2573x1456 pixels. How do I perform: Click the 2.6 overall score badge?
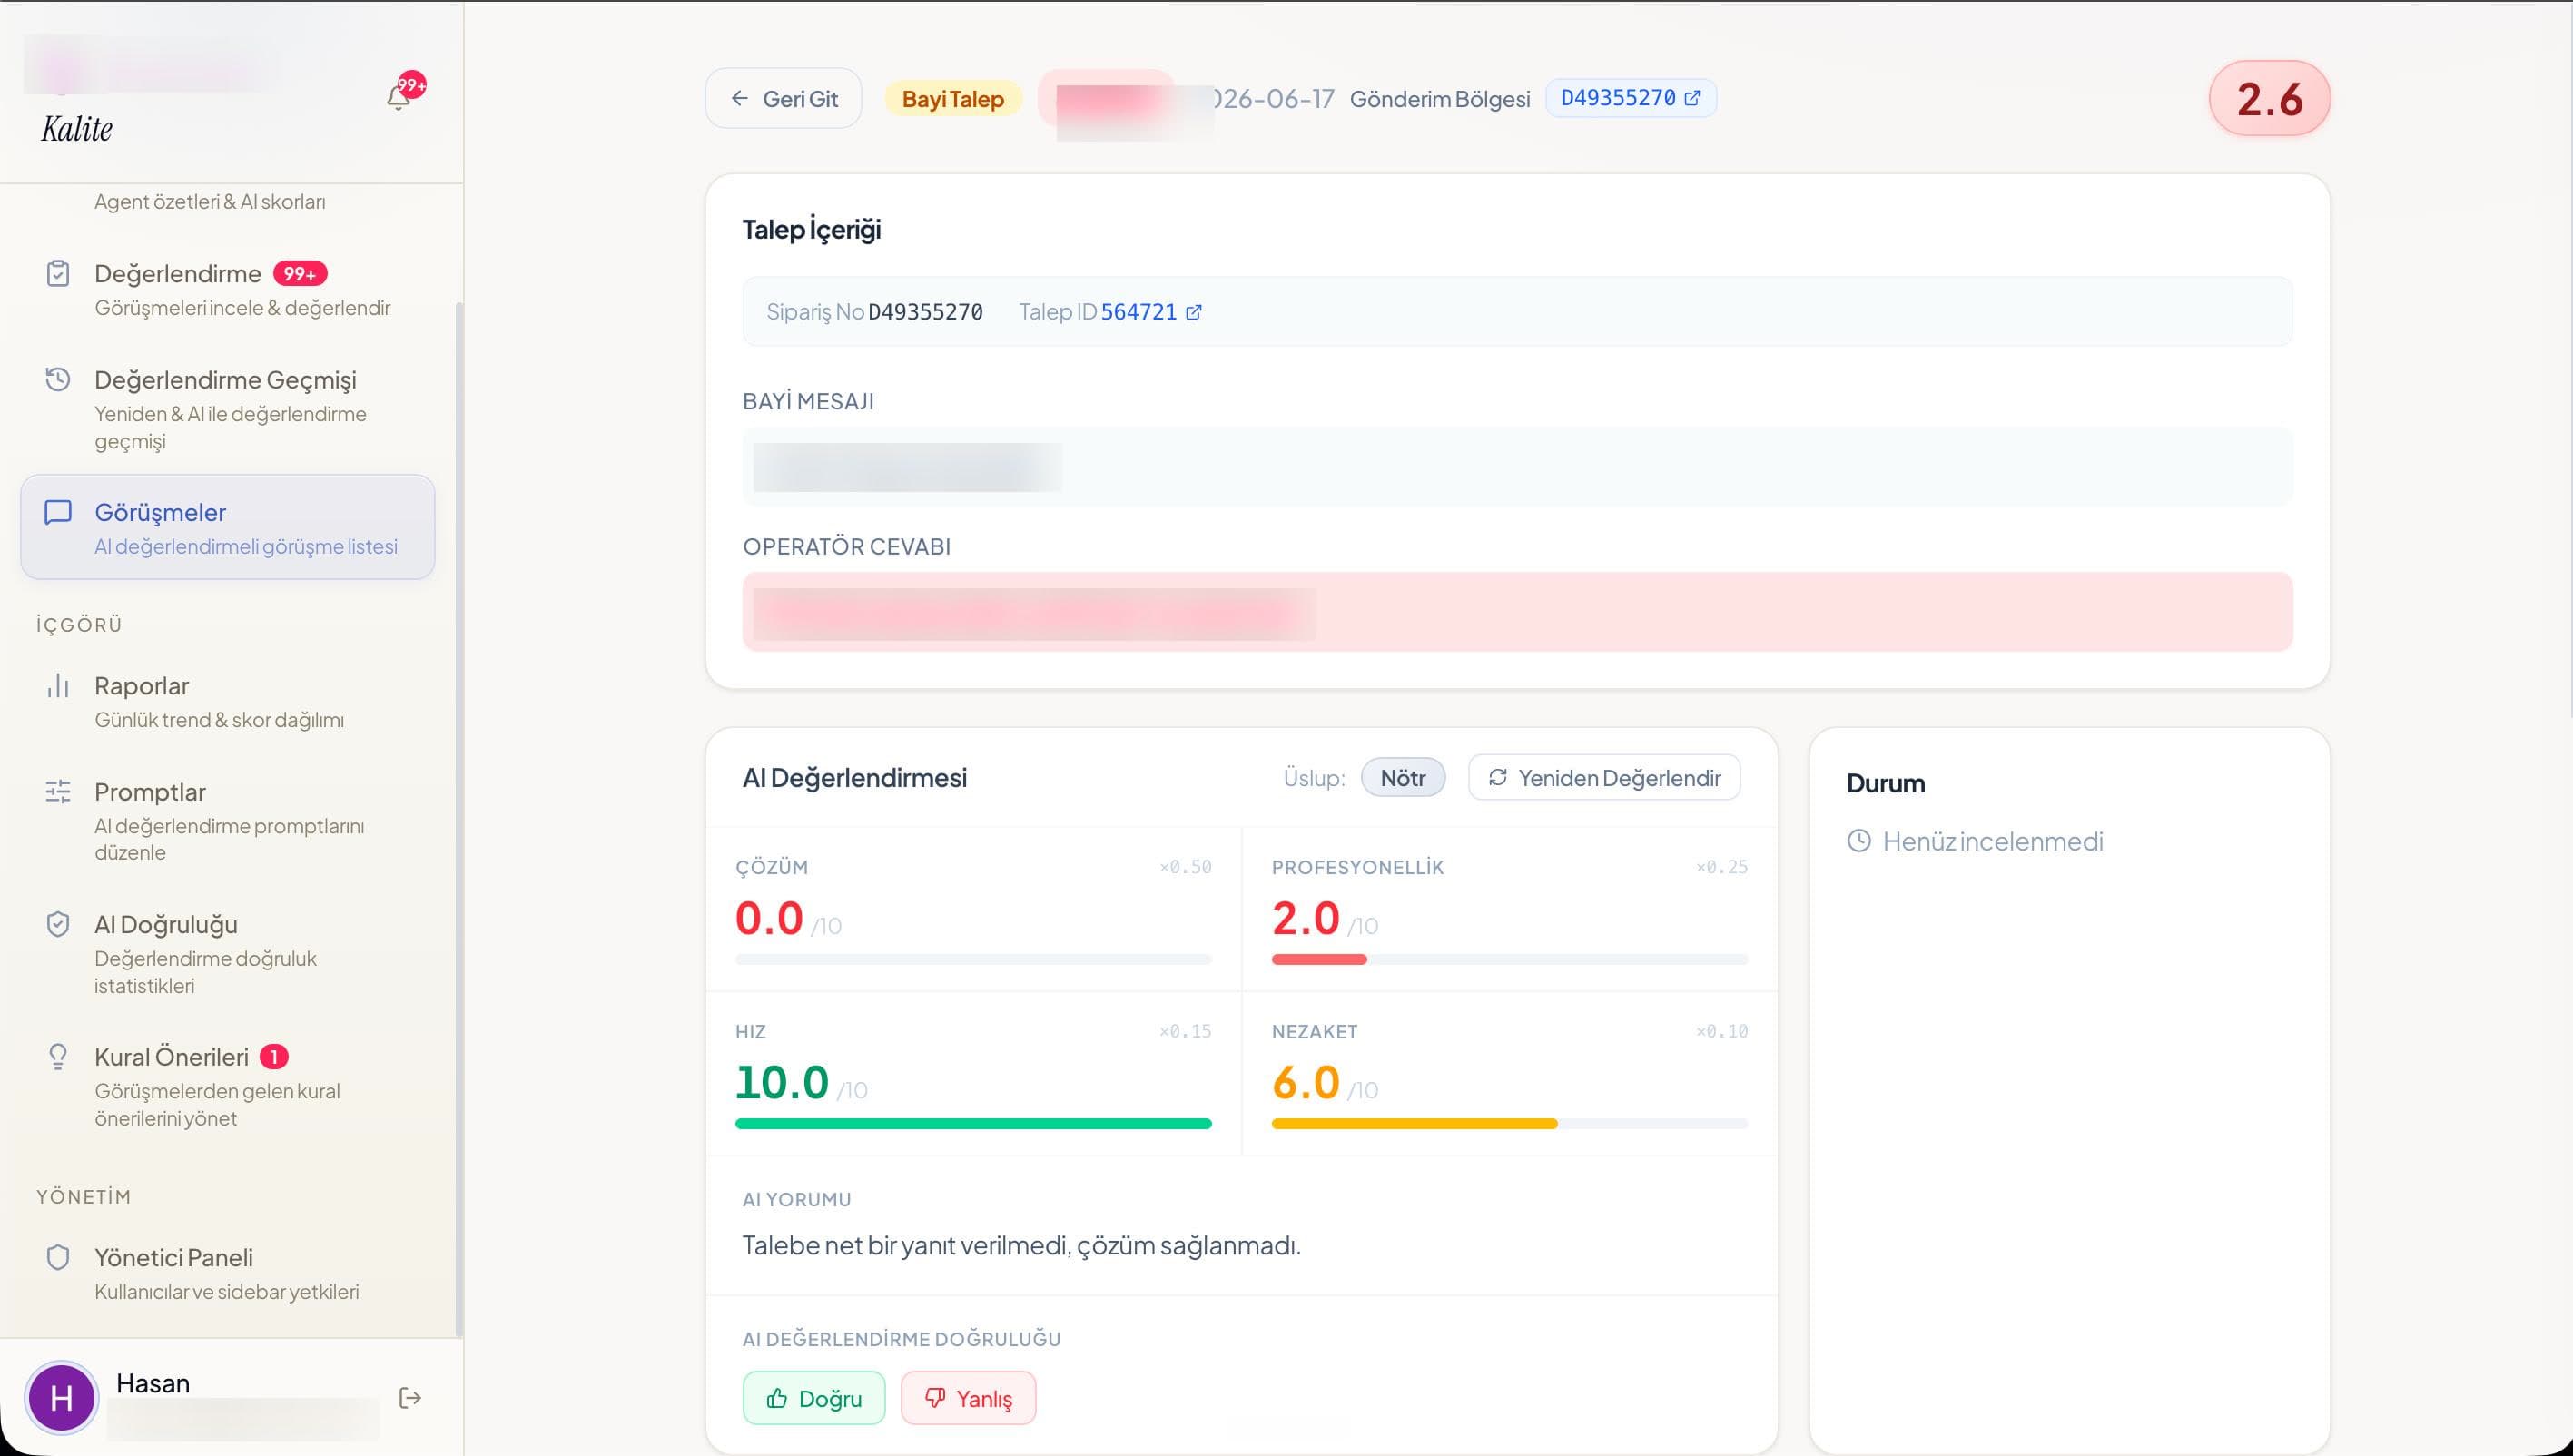pos(2269,98)
